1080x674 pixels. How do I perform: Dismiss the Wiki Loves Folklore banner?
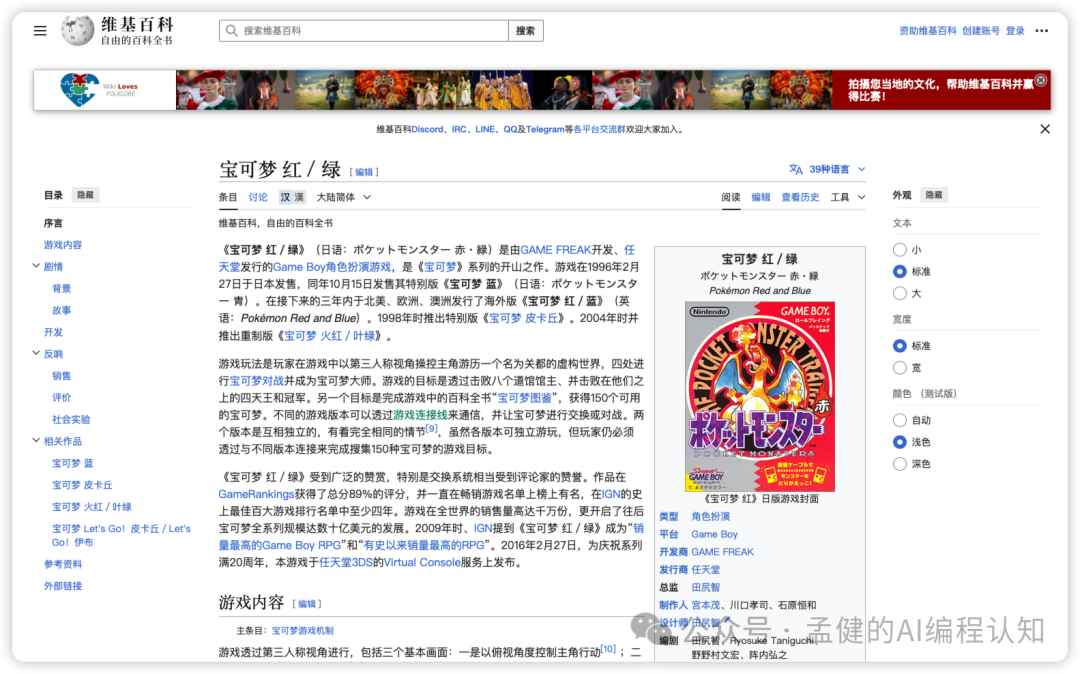tap(1040, 80)
